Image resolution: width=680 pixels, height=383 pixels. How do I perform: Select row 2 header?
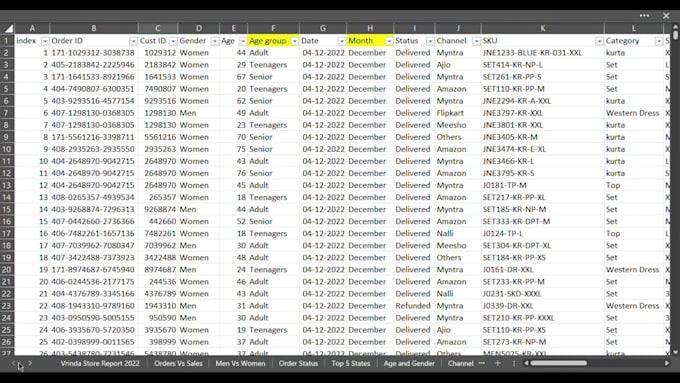click(x=7, y=53)
